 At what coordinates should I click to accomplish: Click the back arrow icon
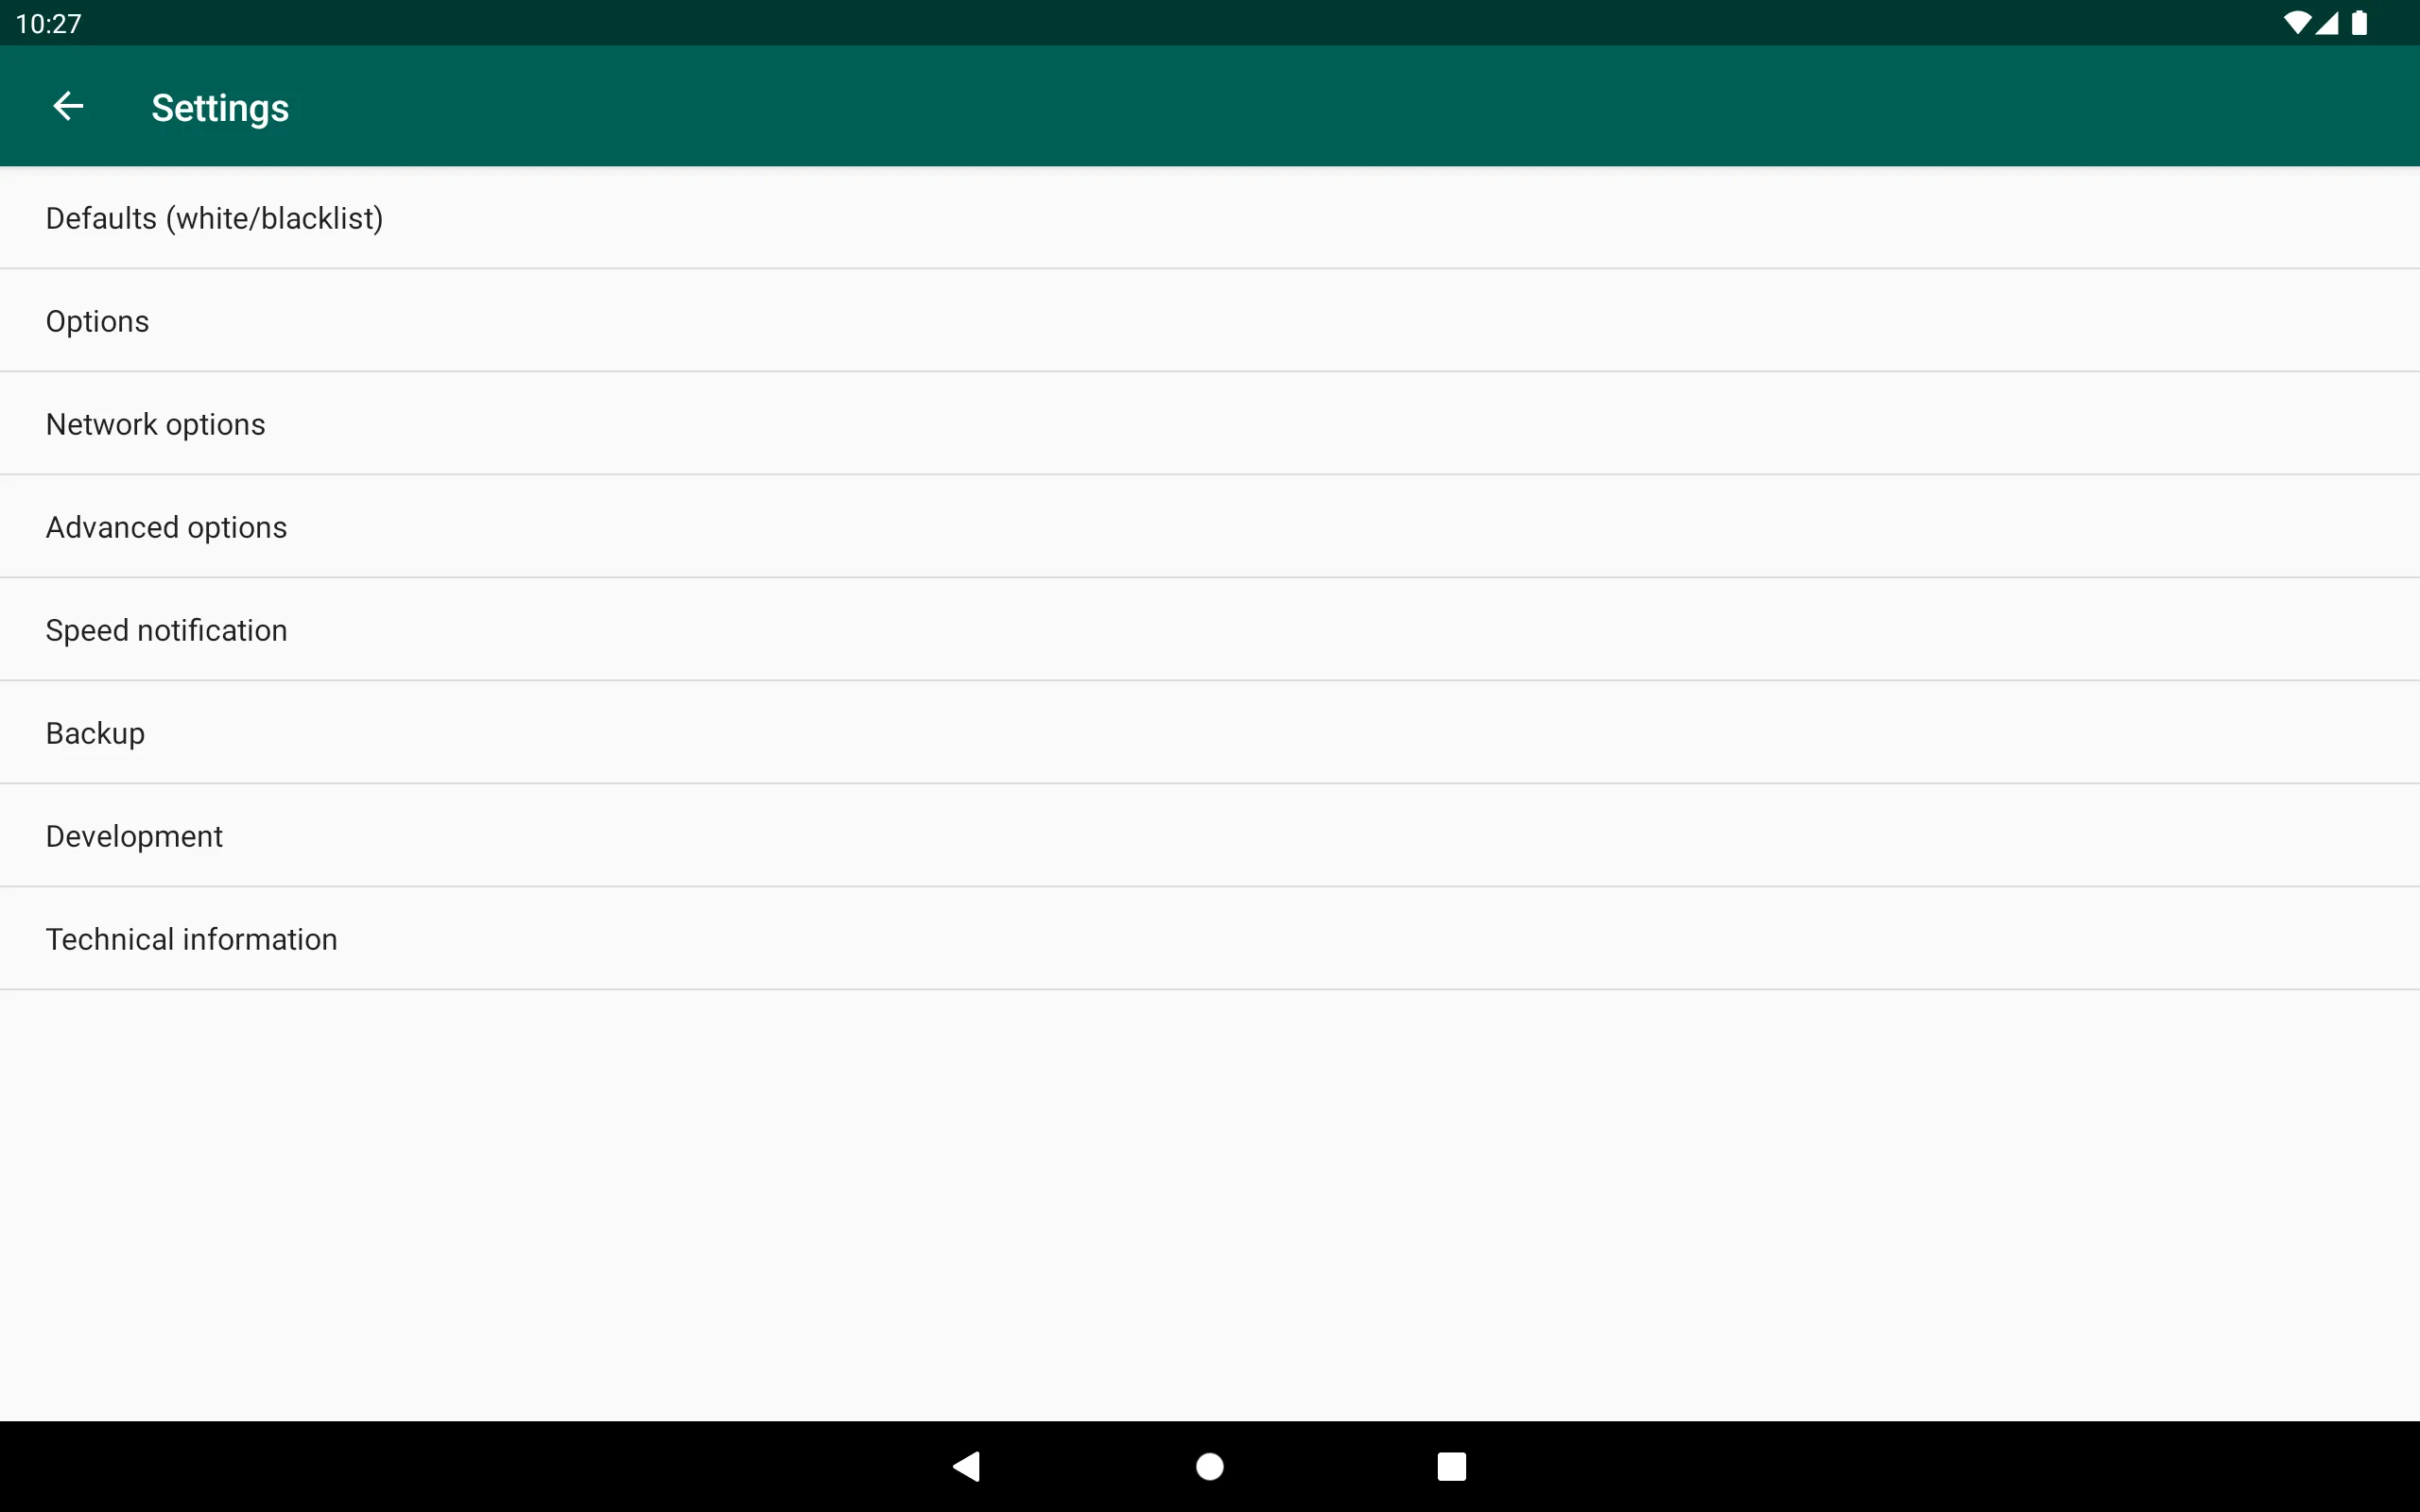tap(66, 106)
